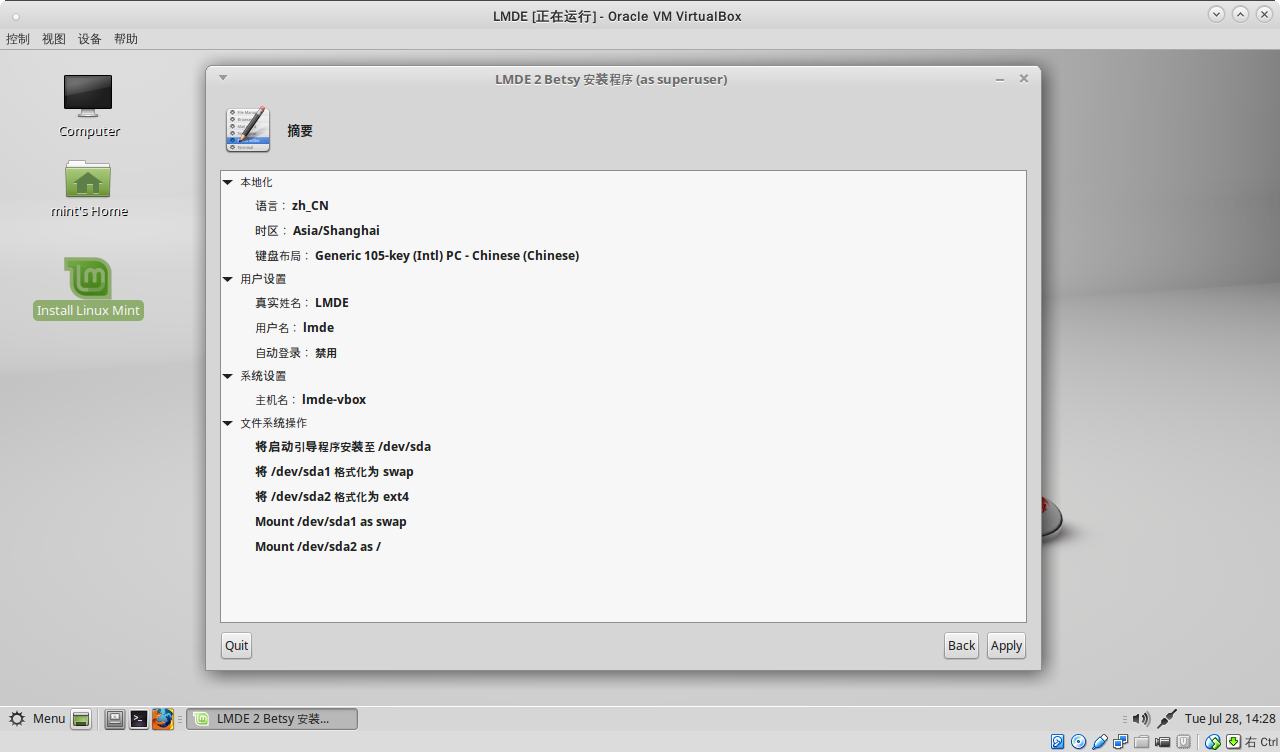Image resolution: width=1280 pixels, height=752 pixels.
Task: Click the 右 Ctrl host key indicator
Action: coord(1262,742)
